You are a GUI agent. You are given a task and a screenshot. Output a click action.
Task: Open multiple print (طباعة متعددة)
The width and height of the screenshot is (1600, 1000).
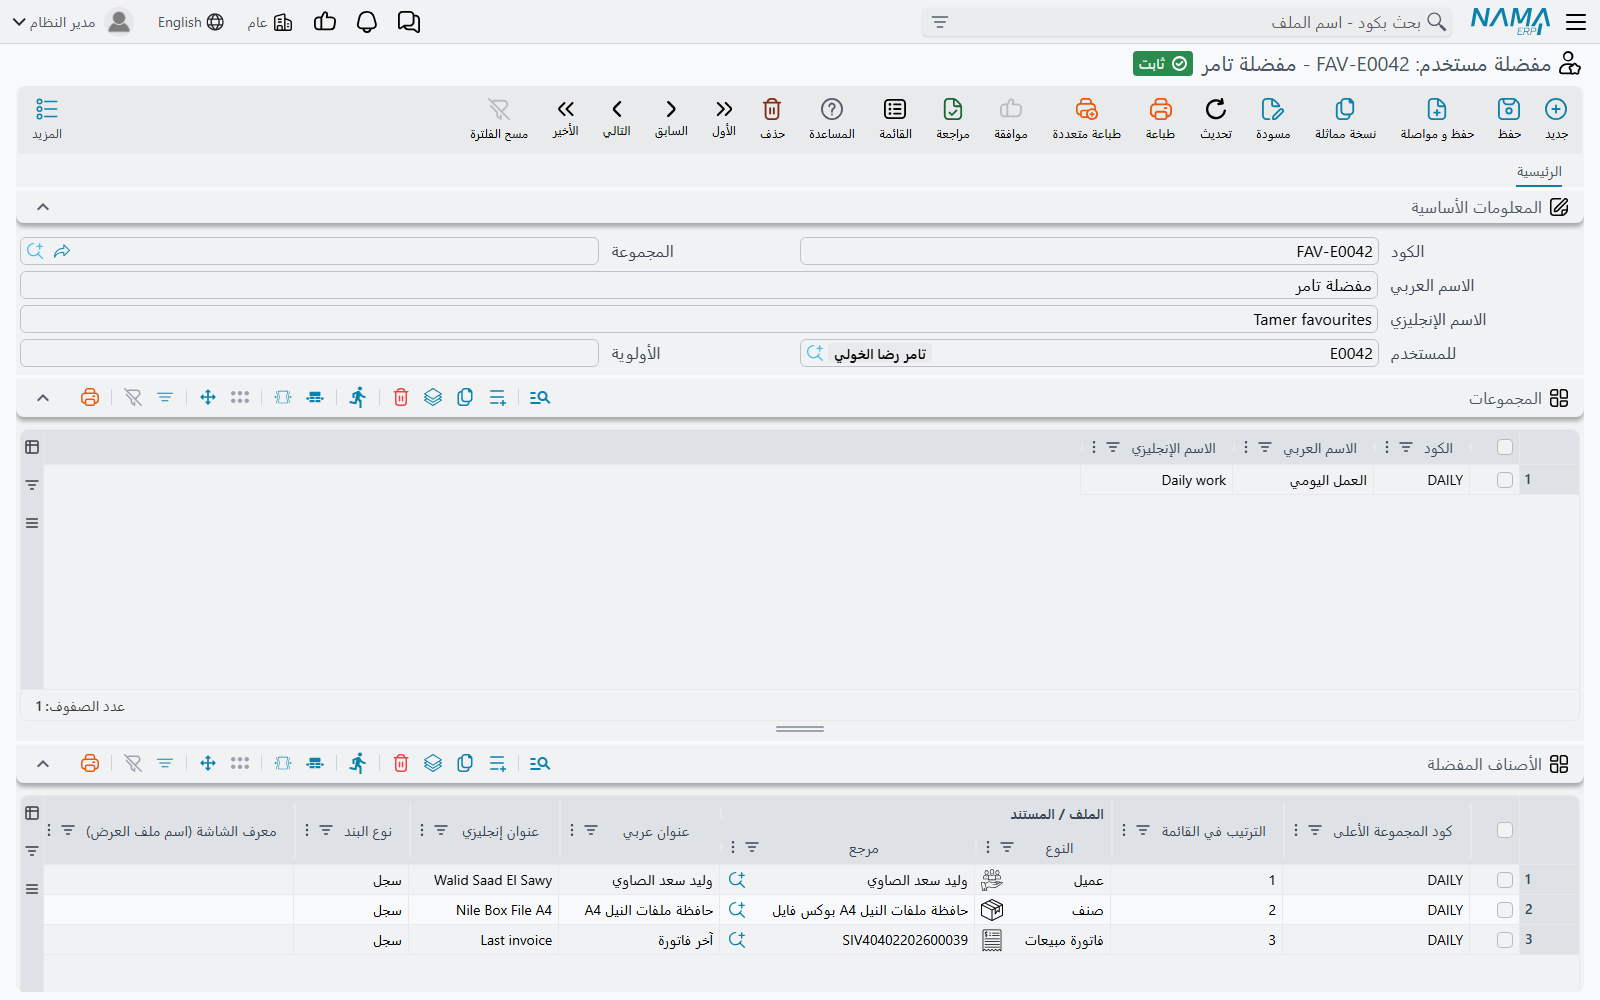click(1087, 109)
